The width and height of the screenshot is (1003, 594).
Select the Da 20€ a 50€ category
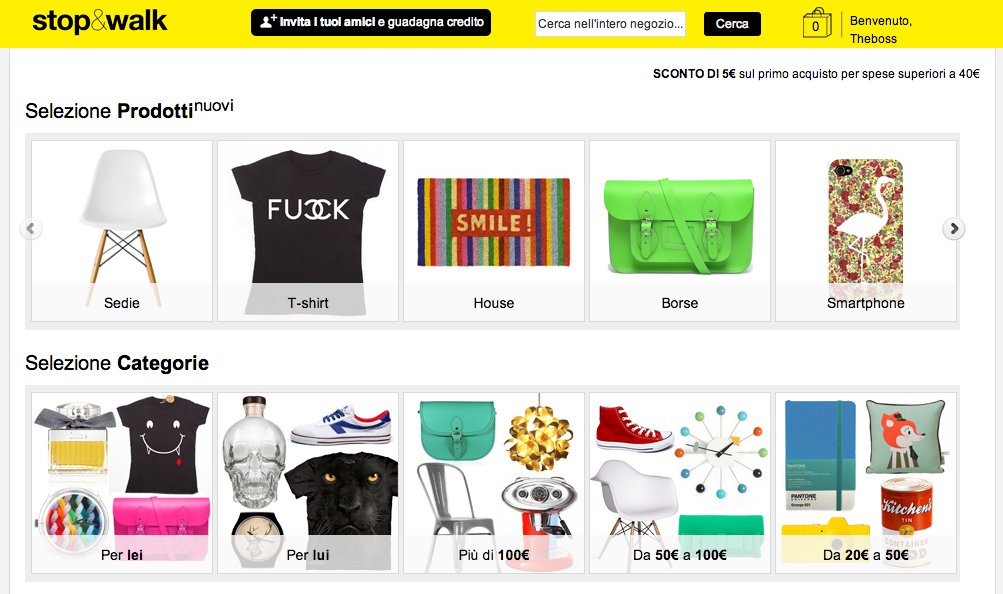point(866,483)
